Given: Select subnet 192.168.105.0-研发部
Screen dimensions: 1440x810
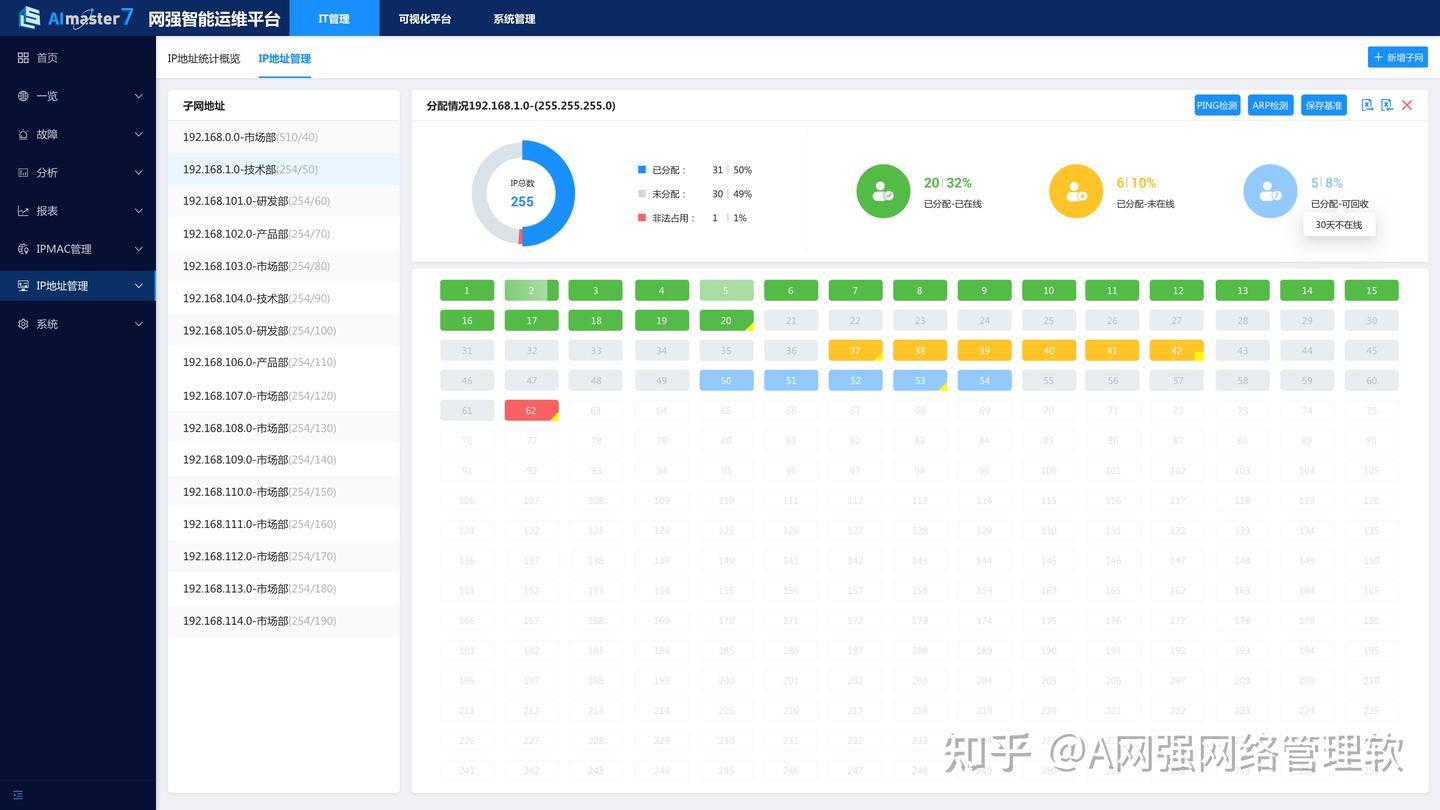Looking at the screenshot, I should click(x=283, y=330).
